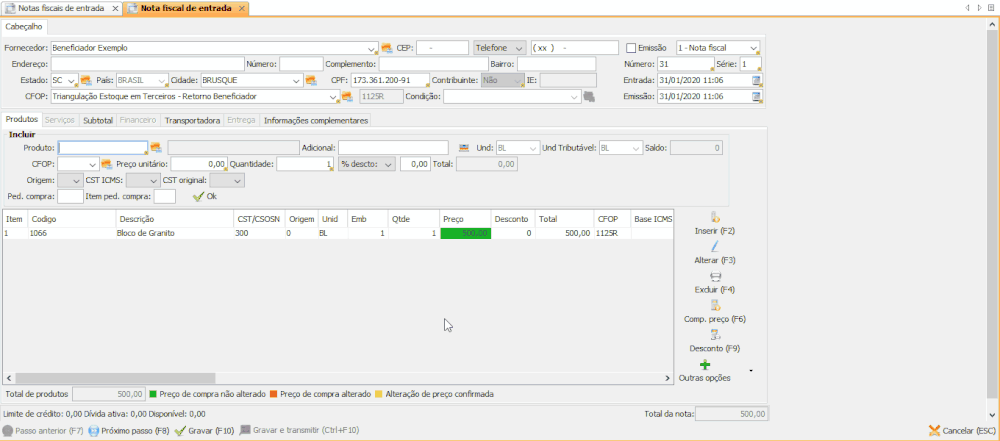Viewport: 1000px width, 441px height.
Task: Open the Cidade dropdown showing BRUSQUE
Action: 296,80
